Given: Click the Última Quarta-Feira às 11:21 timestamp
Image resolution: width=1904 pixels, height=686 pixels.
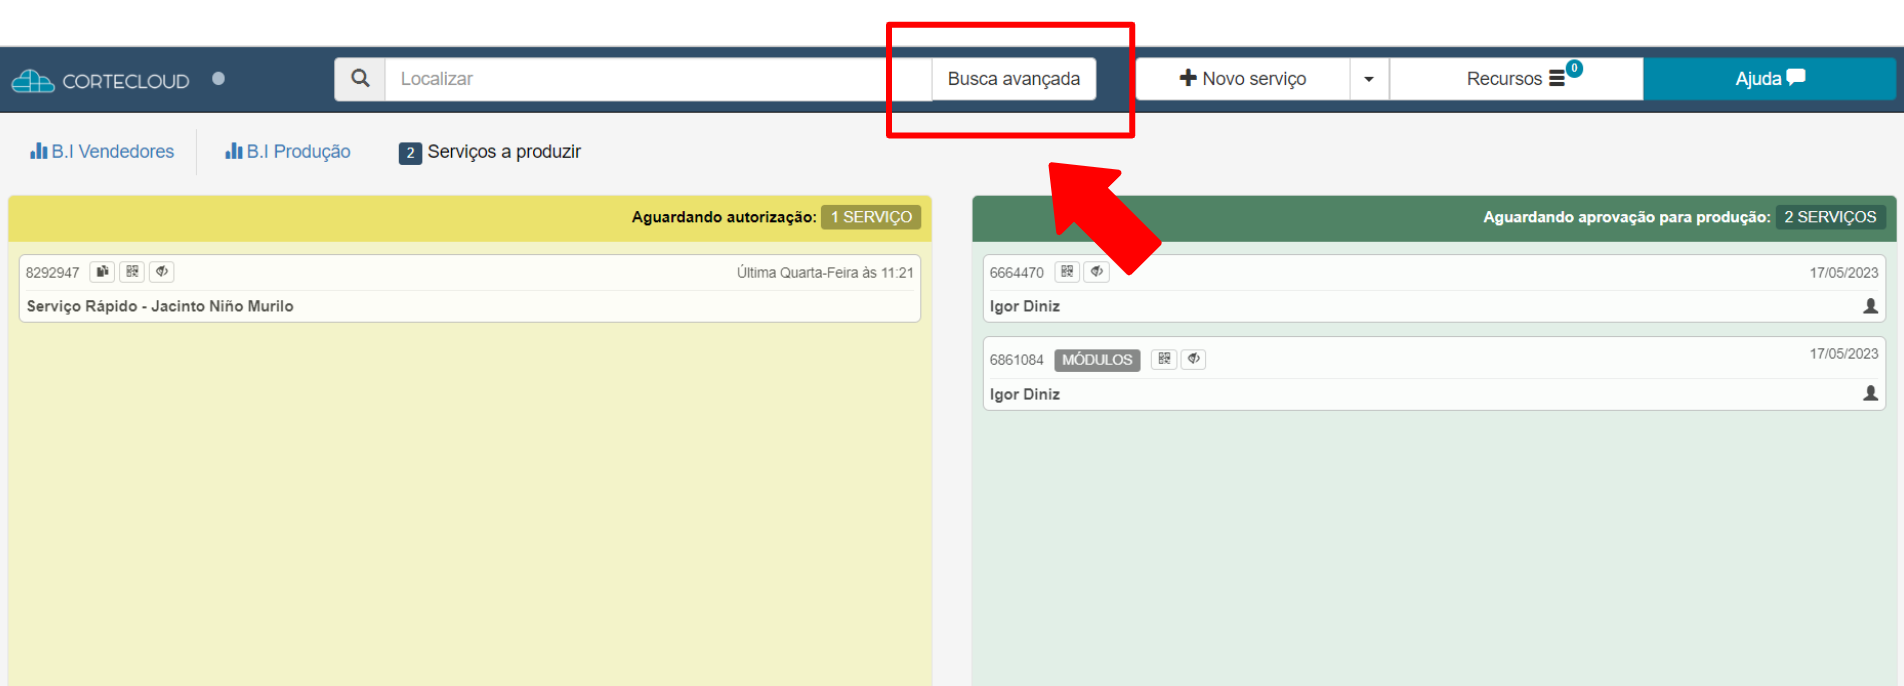Looking at the screenshot, I should tap(825, 272).
